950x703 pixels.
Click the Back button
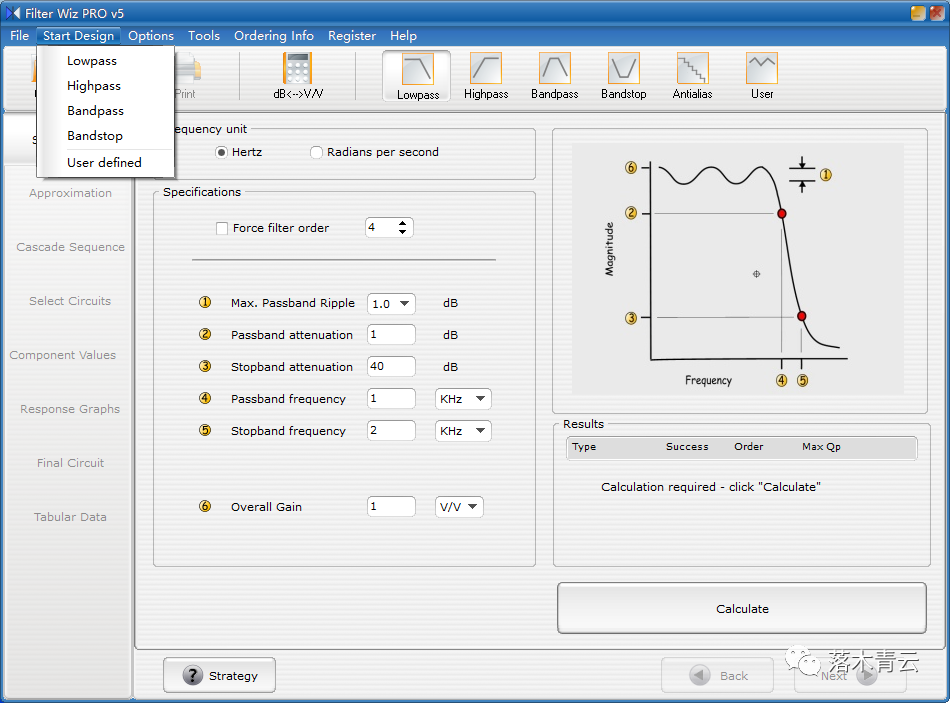tap(718, 675)
